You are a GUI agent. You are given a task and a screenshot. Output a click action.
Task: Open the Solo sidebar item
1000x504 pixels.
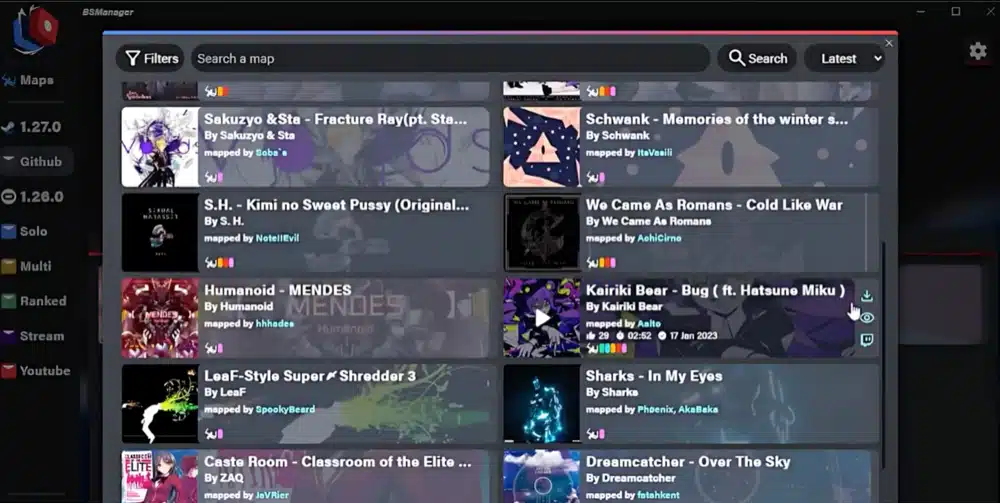pyautogui.click(x=25, y=232)
